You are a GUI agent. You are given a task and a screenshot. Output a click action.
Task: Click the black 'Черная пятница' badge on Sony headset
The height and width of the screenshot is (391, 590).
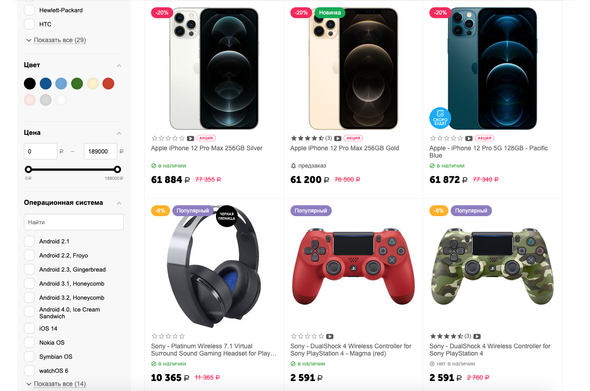point(227,216)
